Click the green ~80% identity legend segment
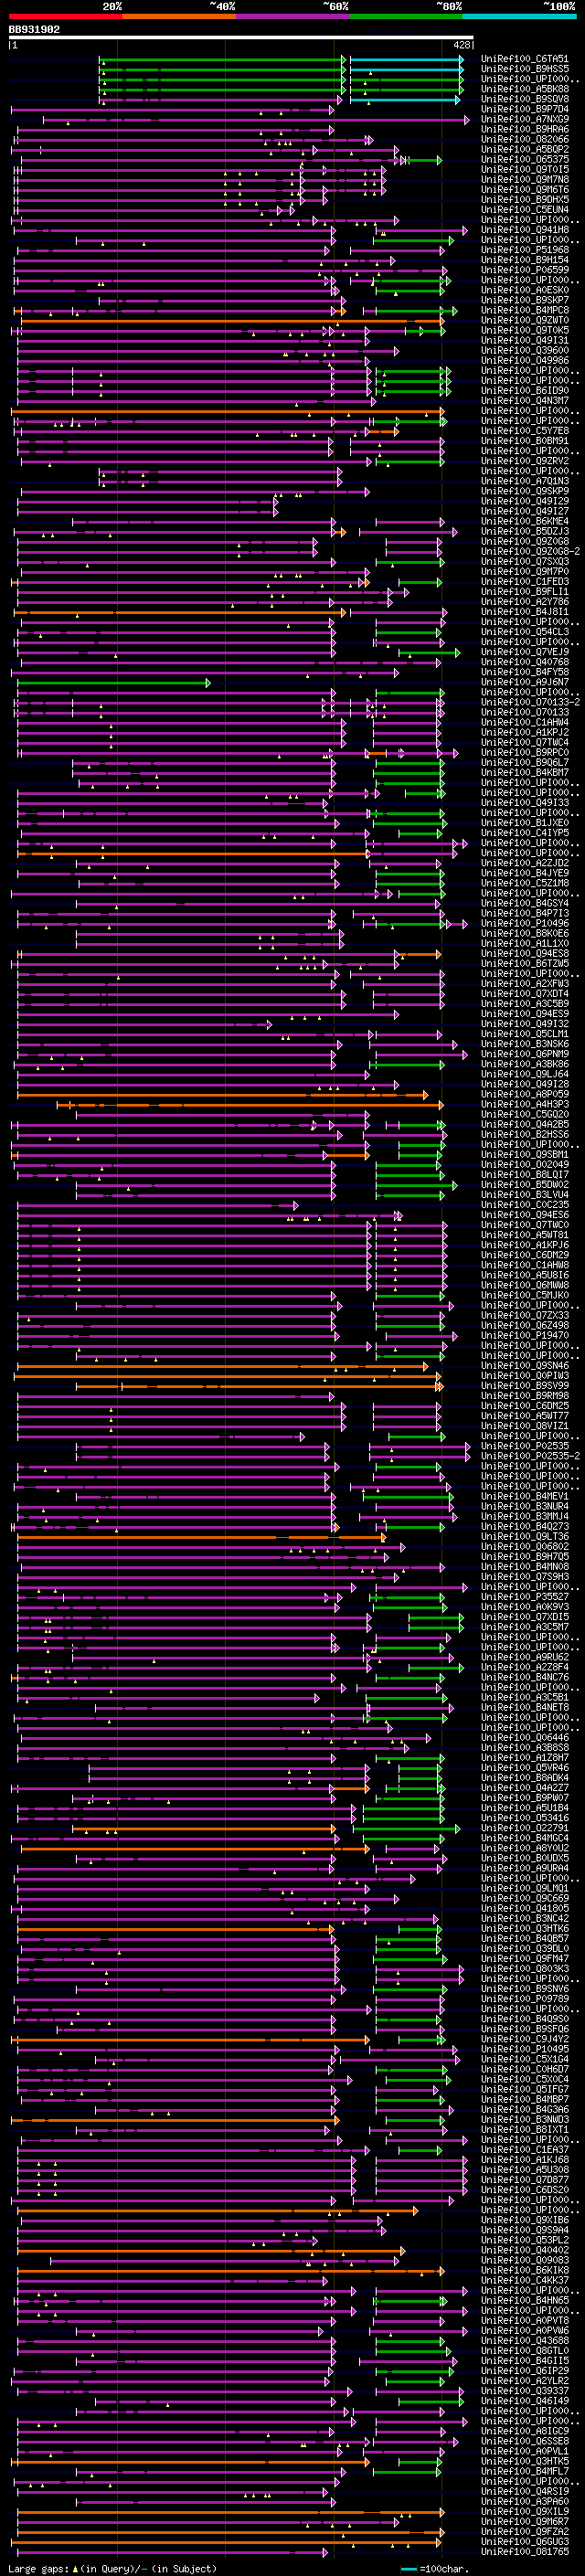 click(405, 17)
